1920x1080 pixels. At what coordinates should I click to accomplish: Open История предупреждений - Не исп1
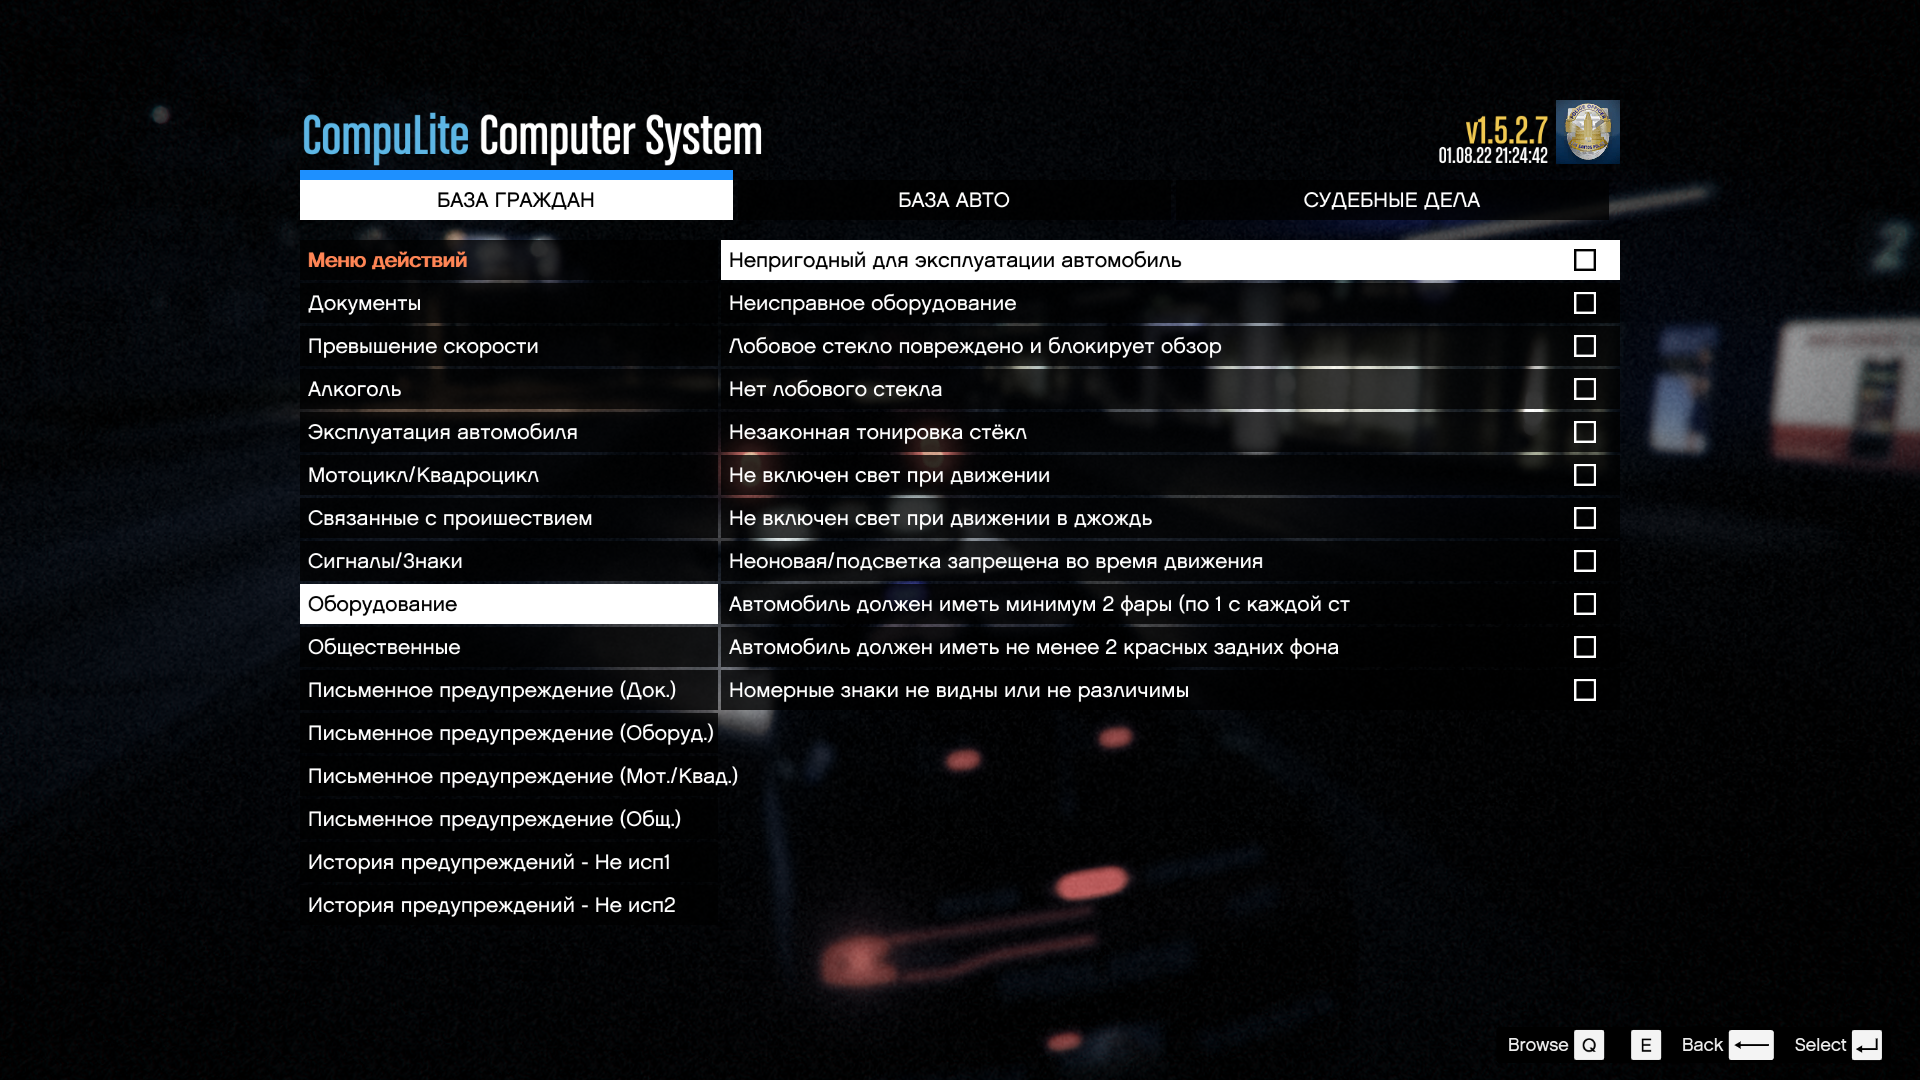[489, 862]
